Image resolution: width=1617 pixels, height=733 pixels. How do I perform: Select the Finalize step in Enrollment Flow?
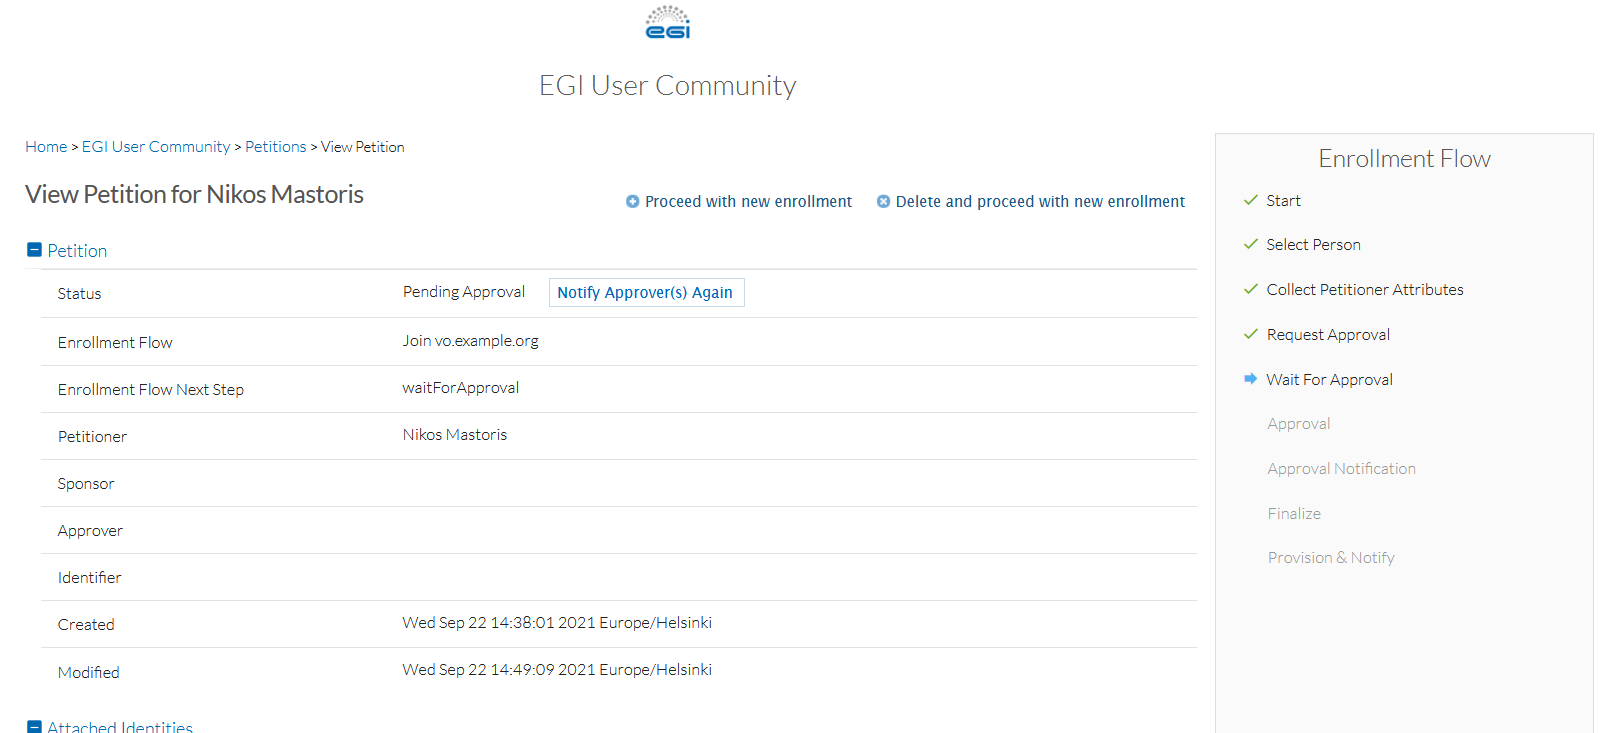(1294, 514)
